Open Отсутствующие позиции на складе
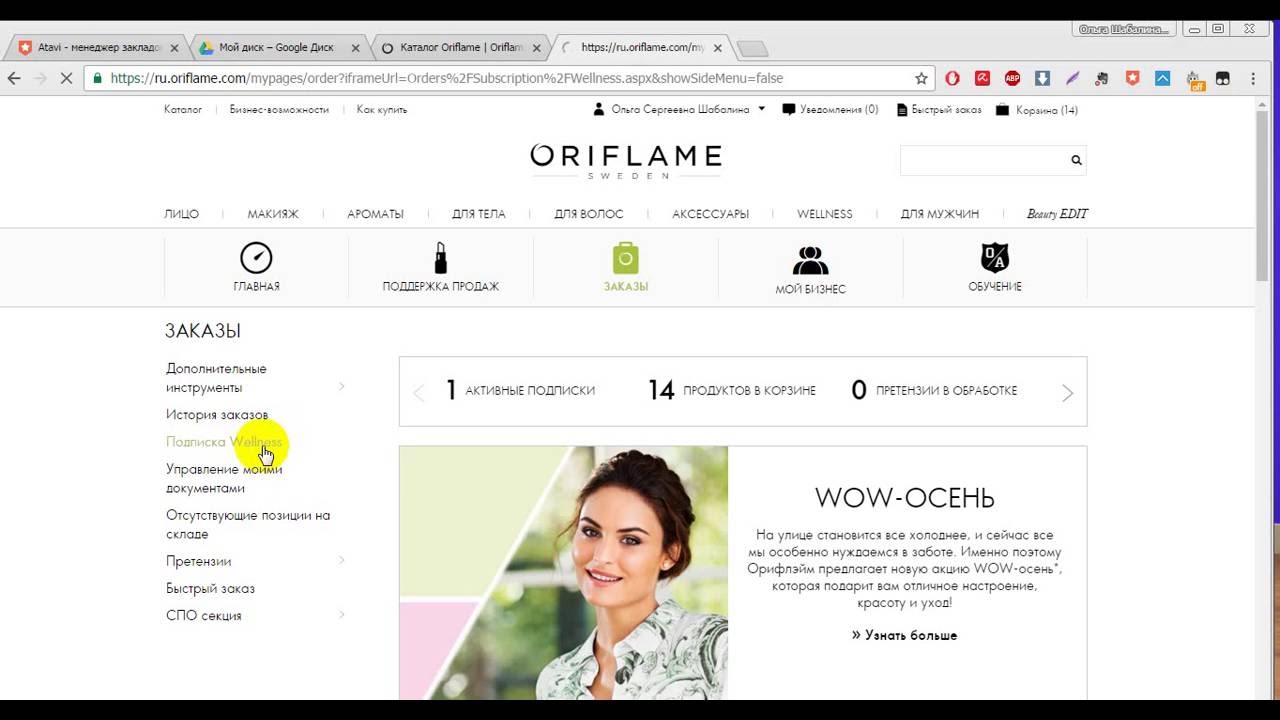The height and width of the screenshot is (720, 1280). pos(248,524)
